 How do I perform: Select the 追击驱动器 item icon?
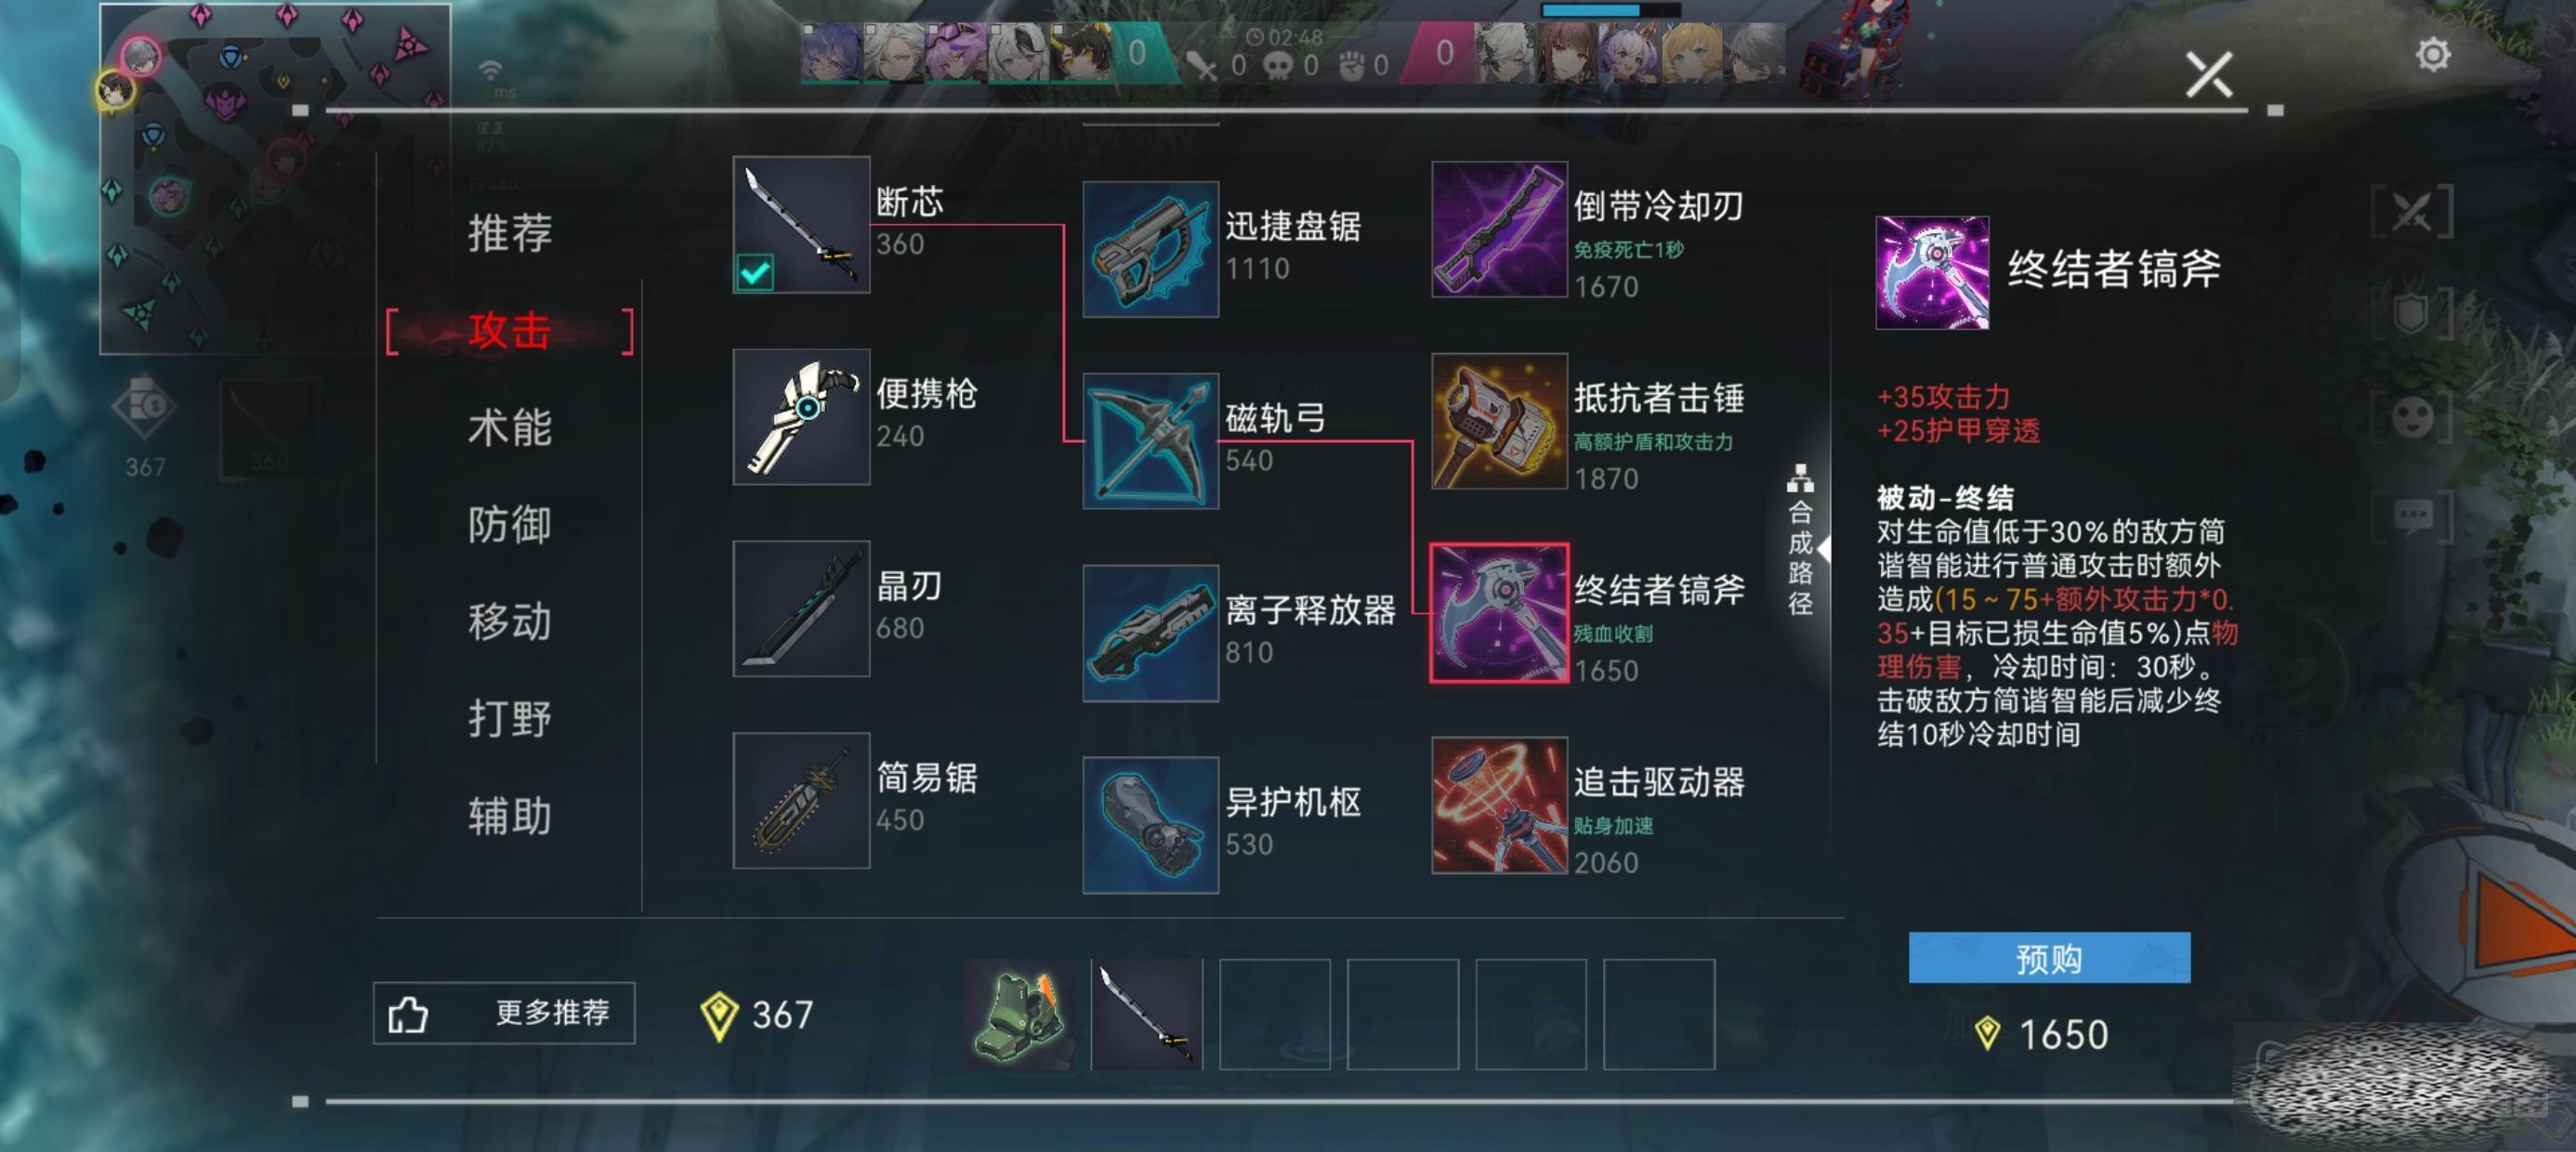click(1498, 805)
